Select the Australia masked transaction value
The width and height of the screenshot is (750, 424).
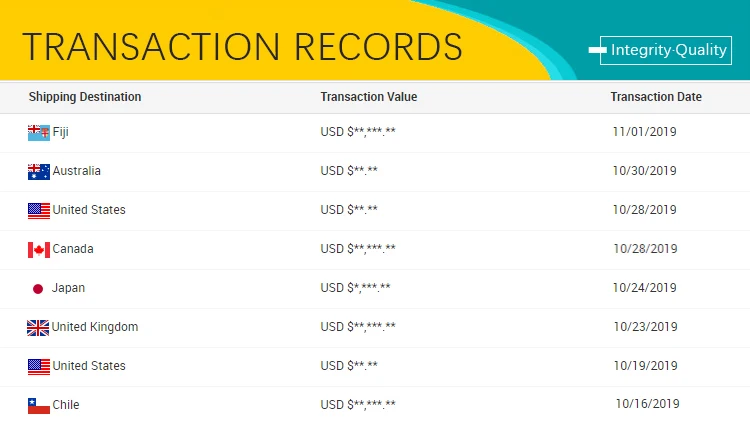tap(349, 171)
